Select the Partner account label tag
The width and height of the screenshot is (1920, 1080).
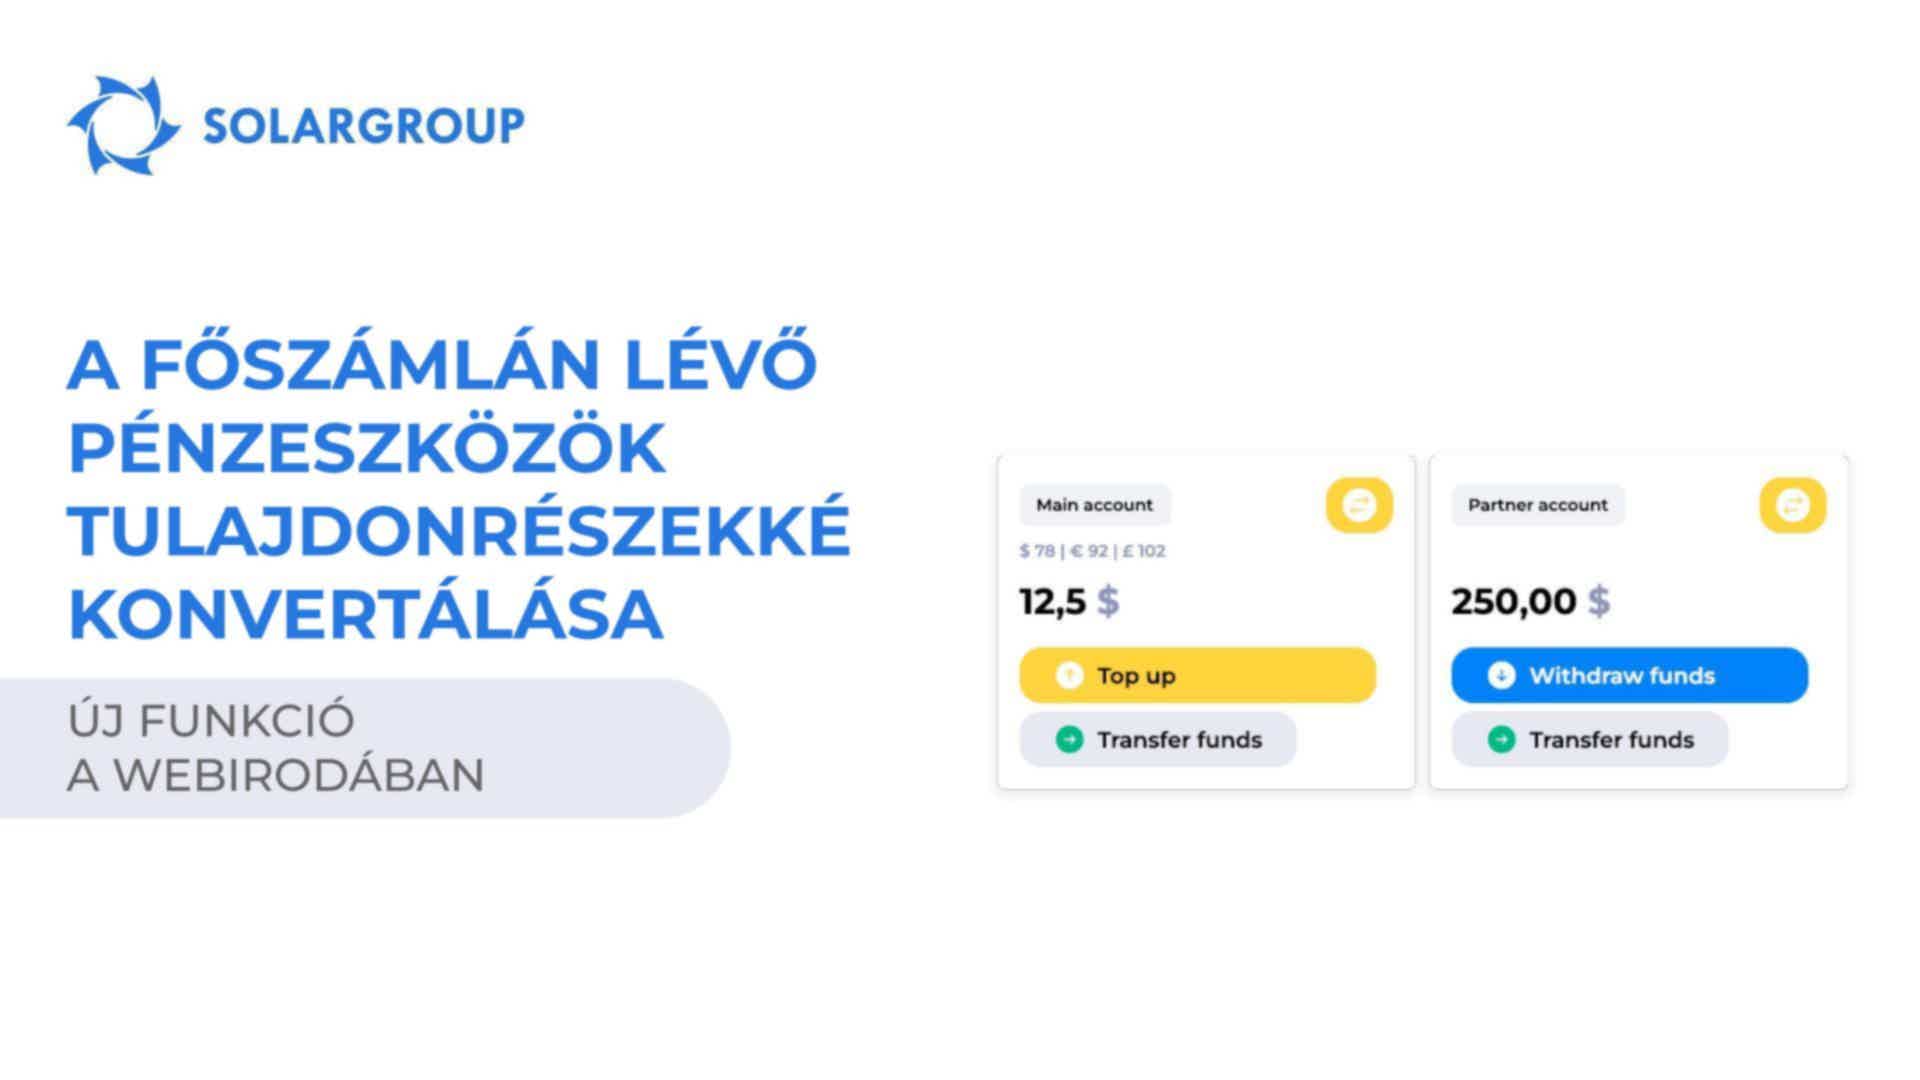(x=1538, y=505)
